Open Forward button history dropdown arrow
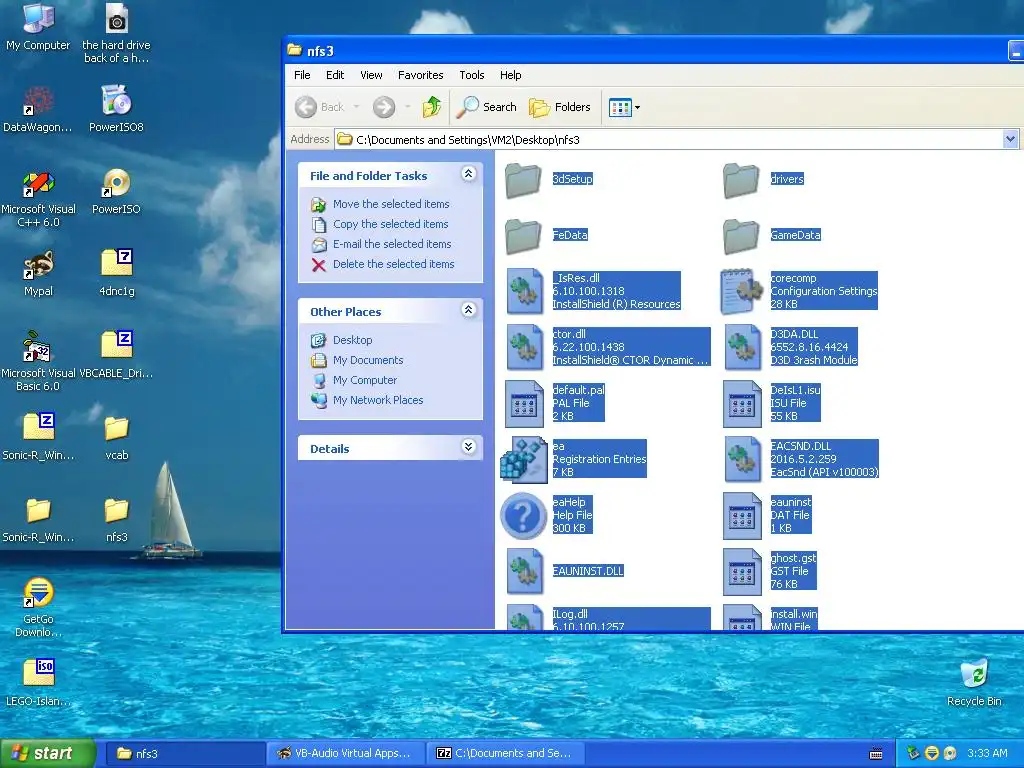The image size is (1024, 768). tap(408, 106)
